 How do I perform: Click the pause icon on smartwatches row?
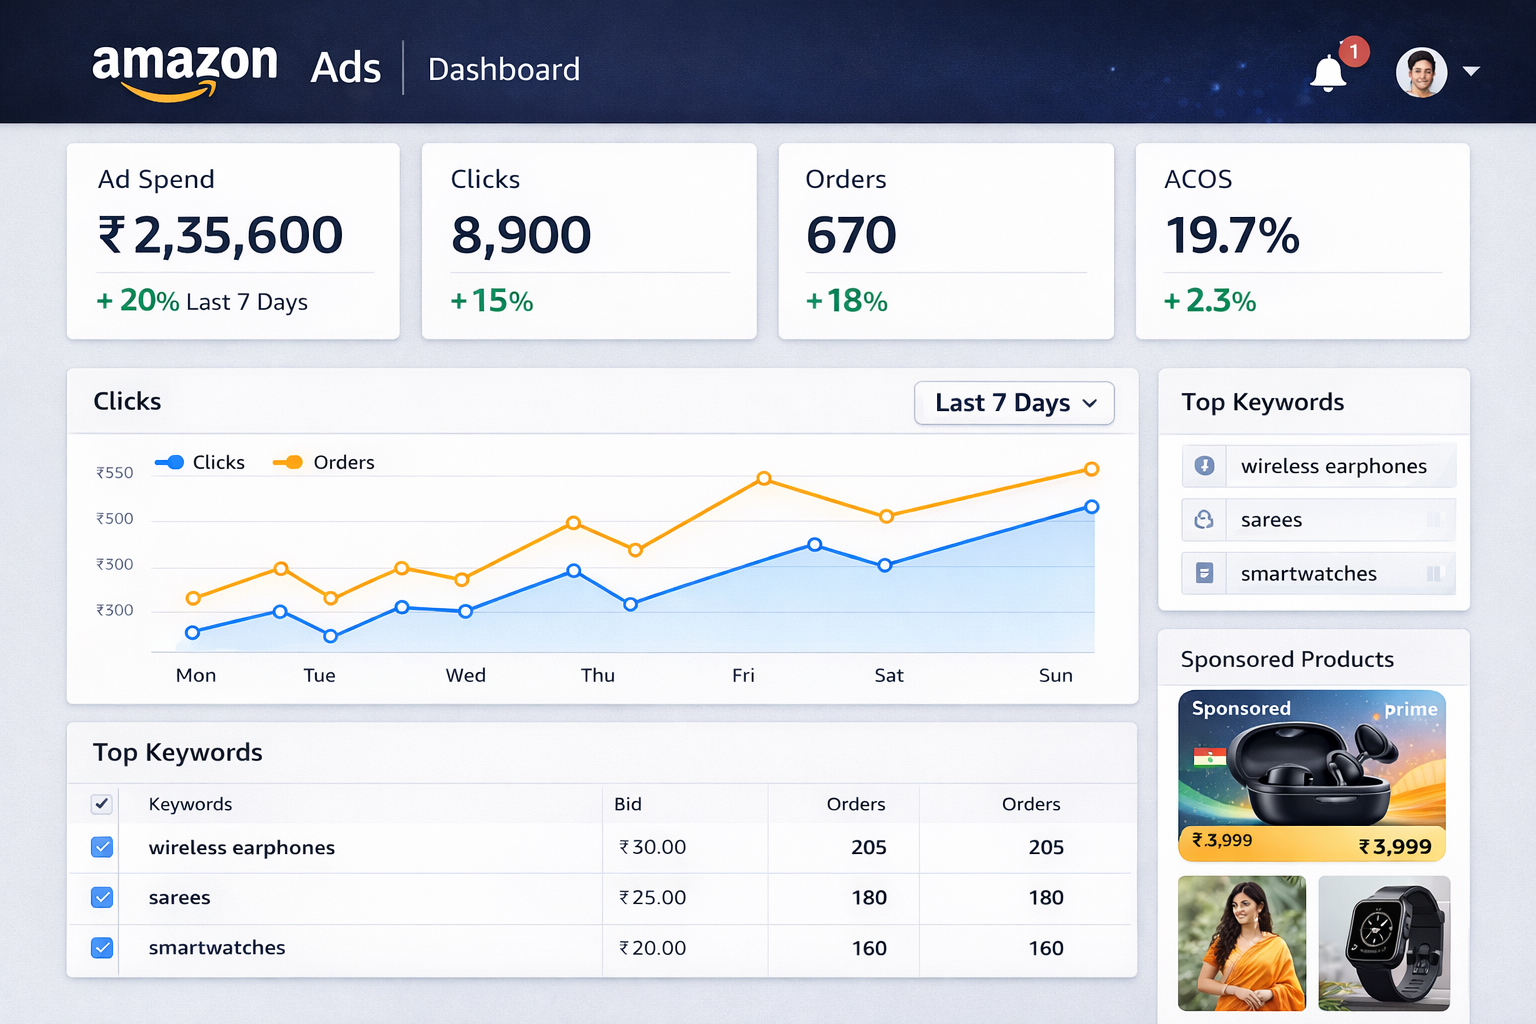[1433, 574]
